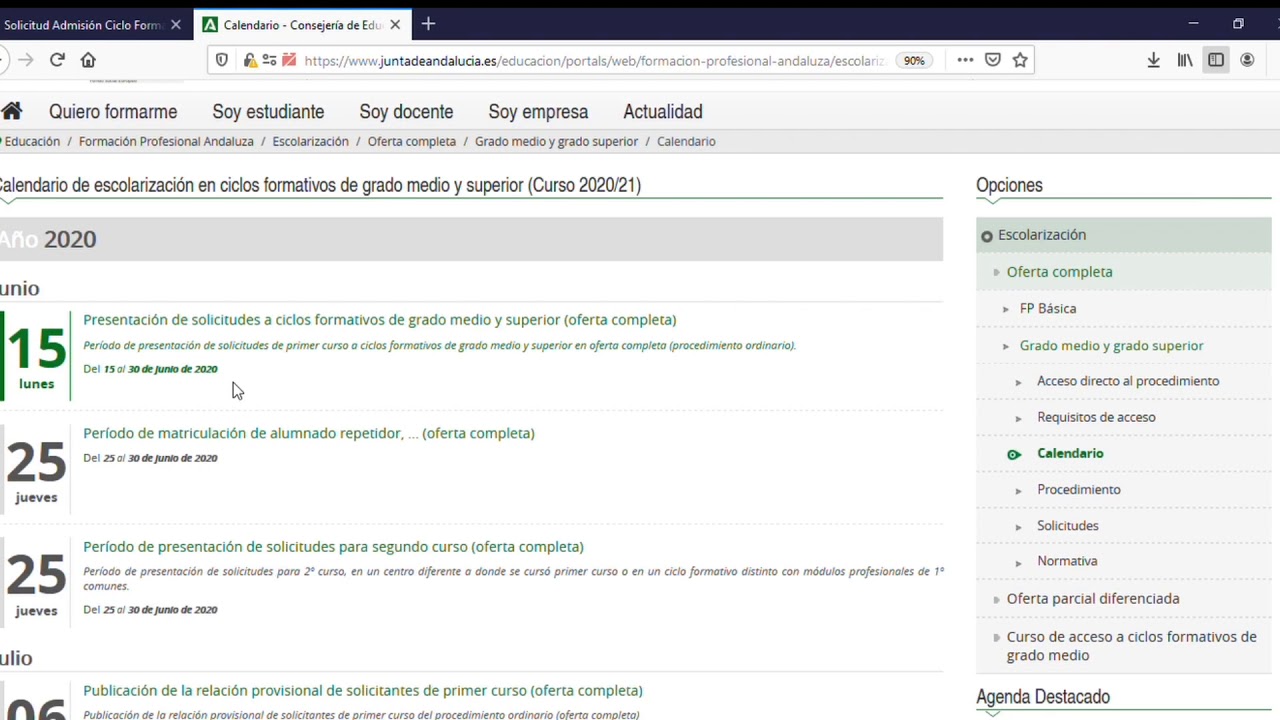Expand the Solicitudes arrow

click(1018, 526)
